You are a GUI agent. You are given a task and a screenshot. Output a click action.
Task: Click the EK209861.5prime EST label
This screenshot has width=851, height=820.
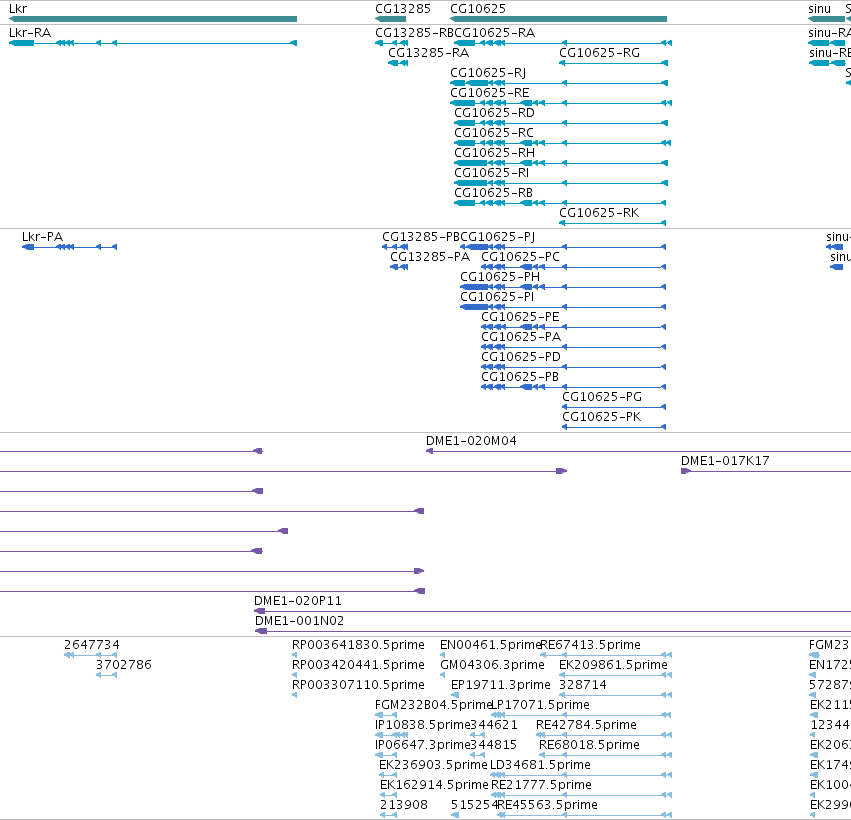pos(613,665)
